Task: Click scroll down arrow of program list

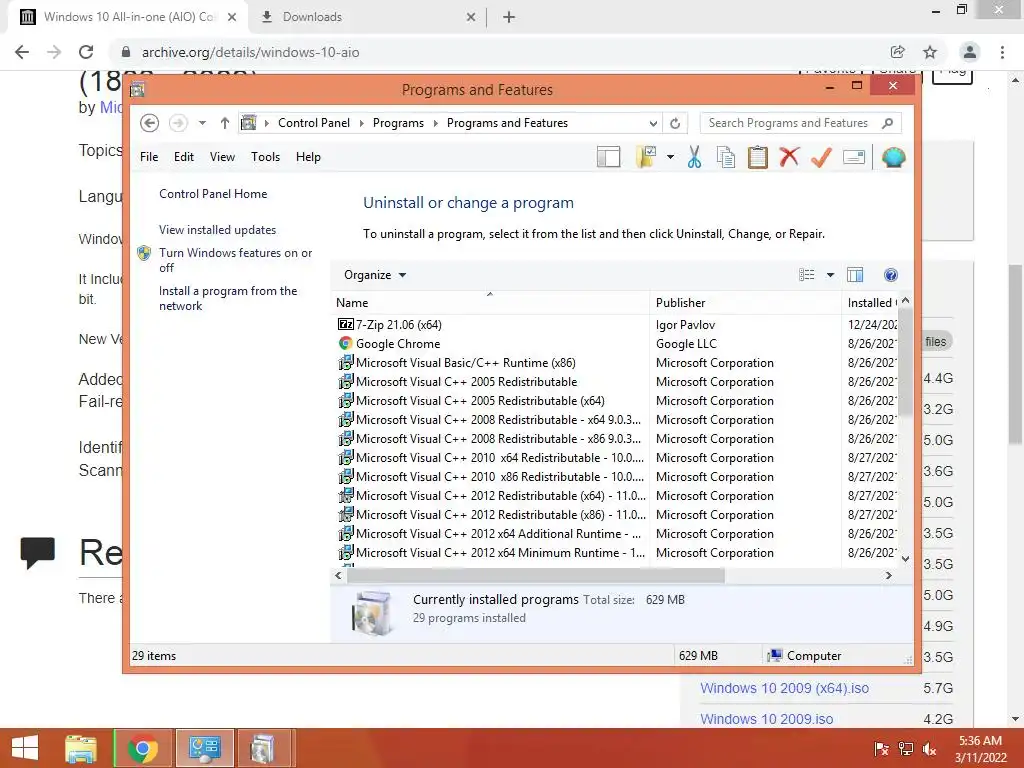Action: coord(905,558)
